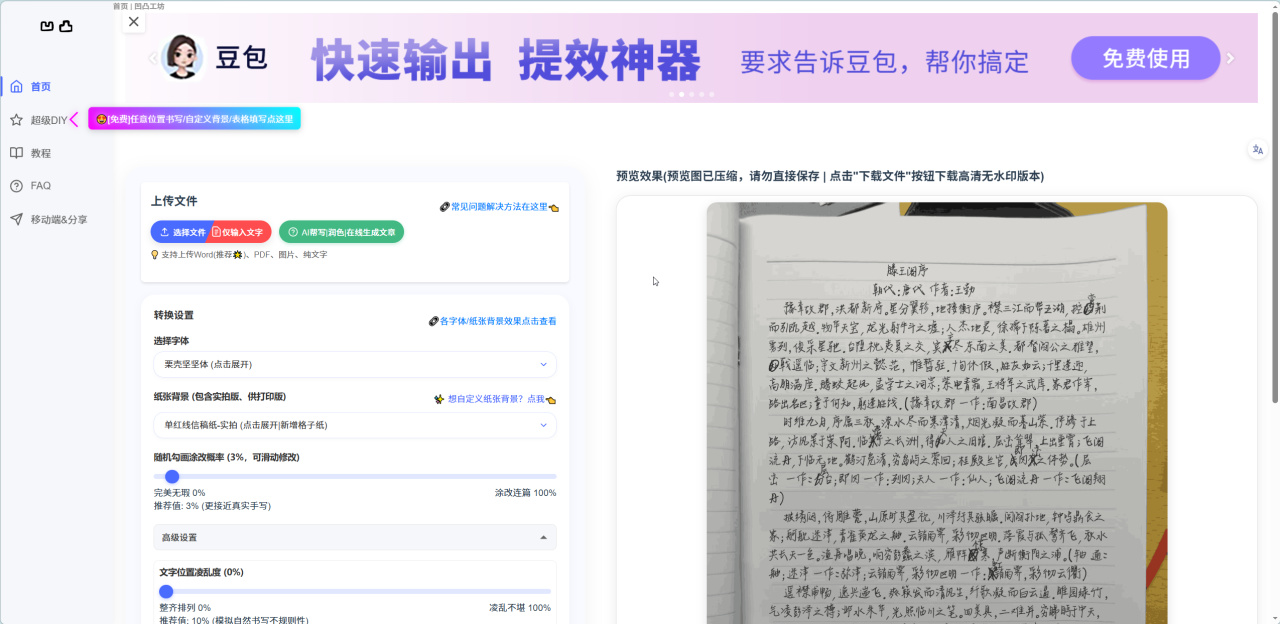
Task: Expand the 选择字体 font dropdown
Action: 355,364
